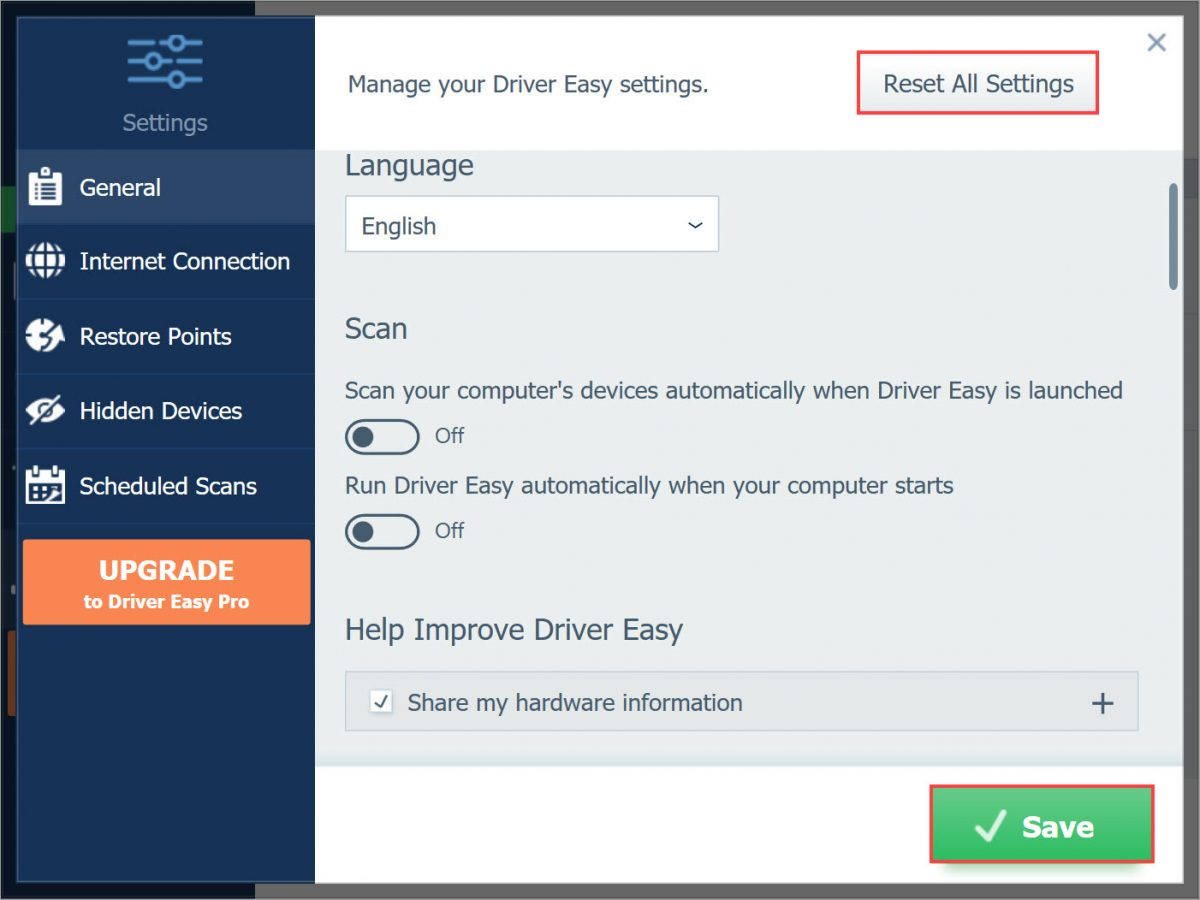Open the Language dropdown
The height and width of the screenshot is (900, 1200).
tap(532, 224)
